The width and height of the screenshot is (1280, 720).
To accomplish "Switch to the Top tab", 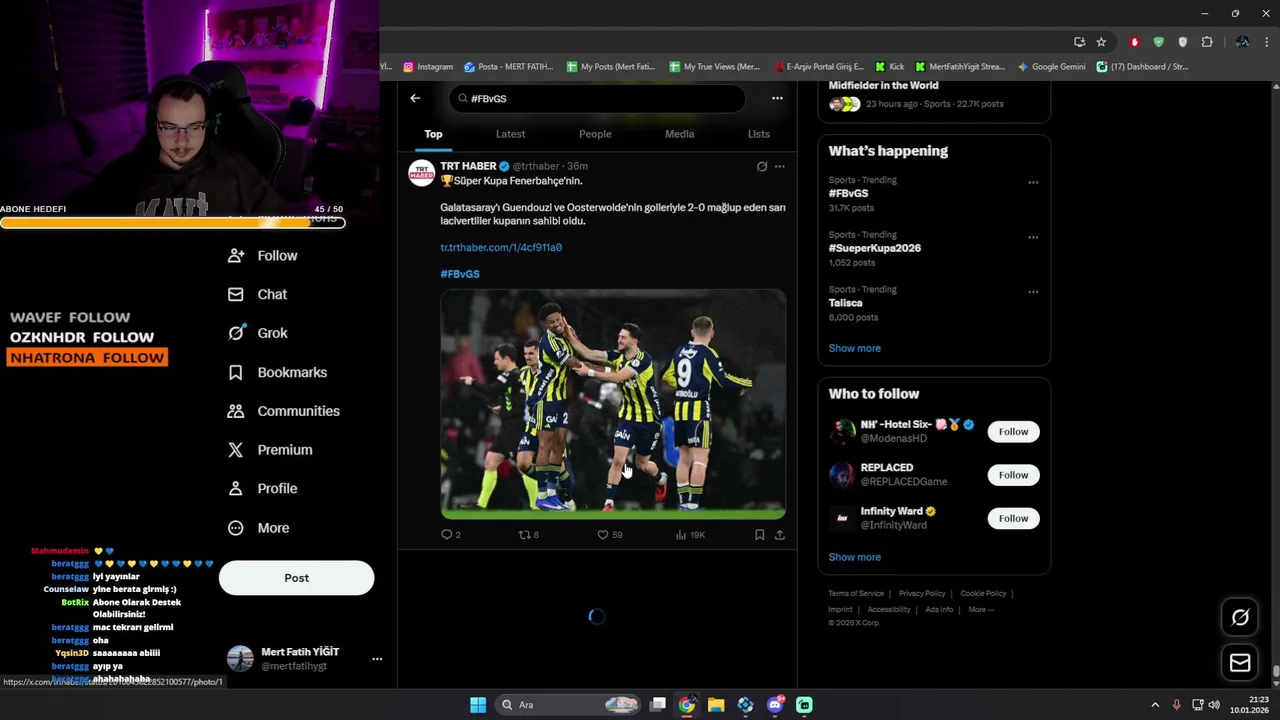I will [433, 134].
